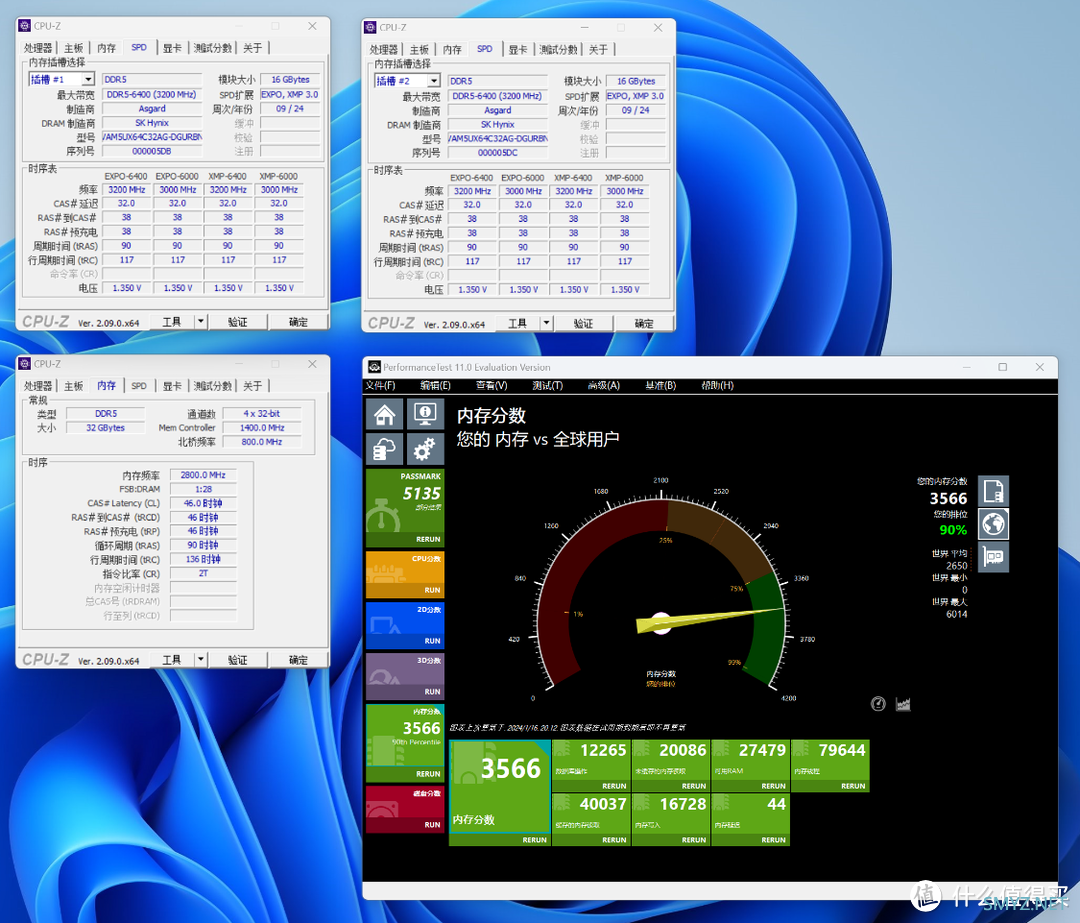Viewport: 1080px width, 923px height.
Task: Open the PerformanceTest home screen icon
Action: tap(384, 415)
